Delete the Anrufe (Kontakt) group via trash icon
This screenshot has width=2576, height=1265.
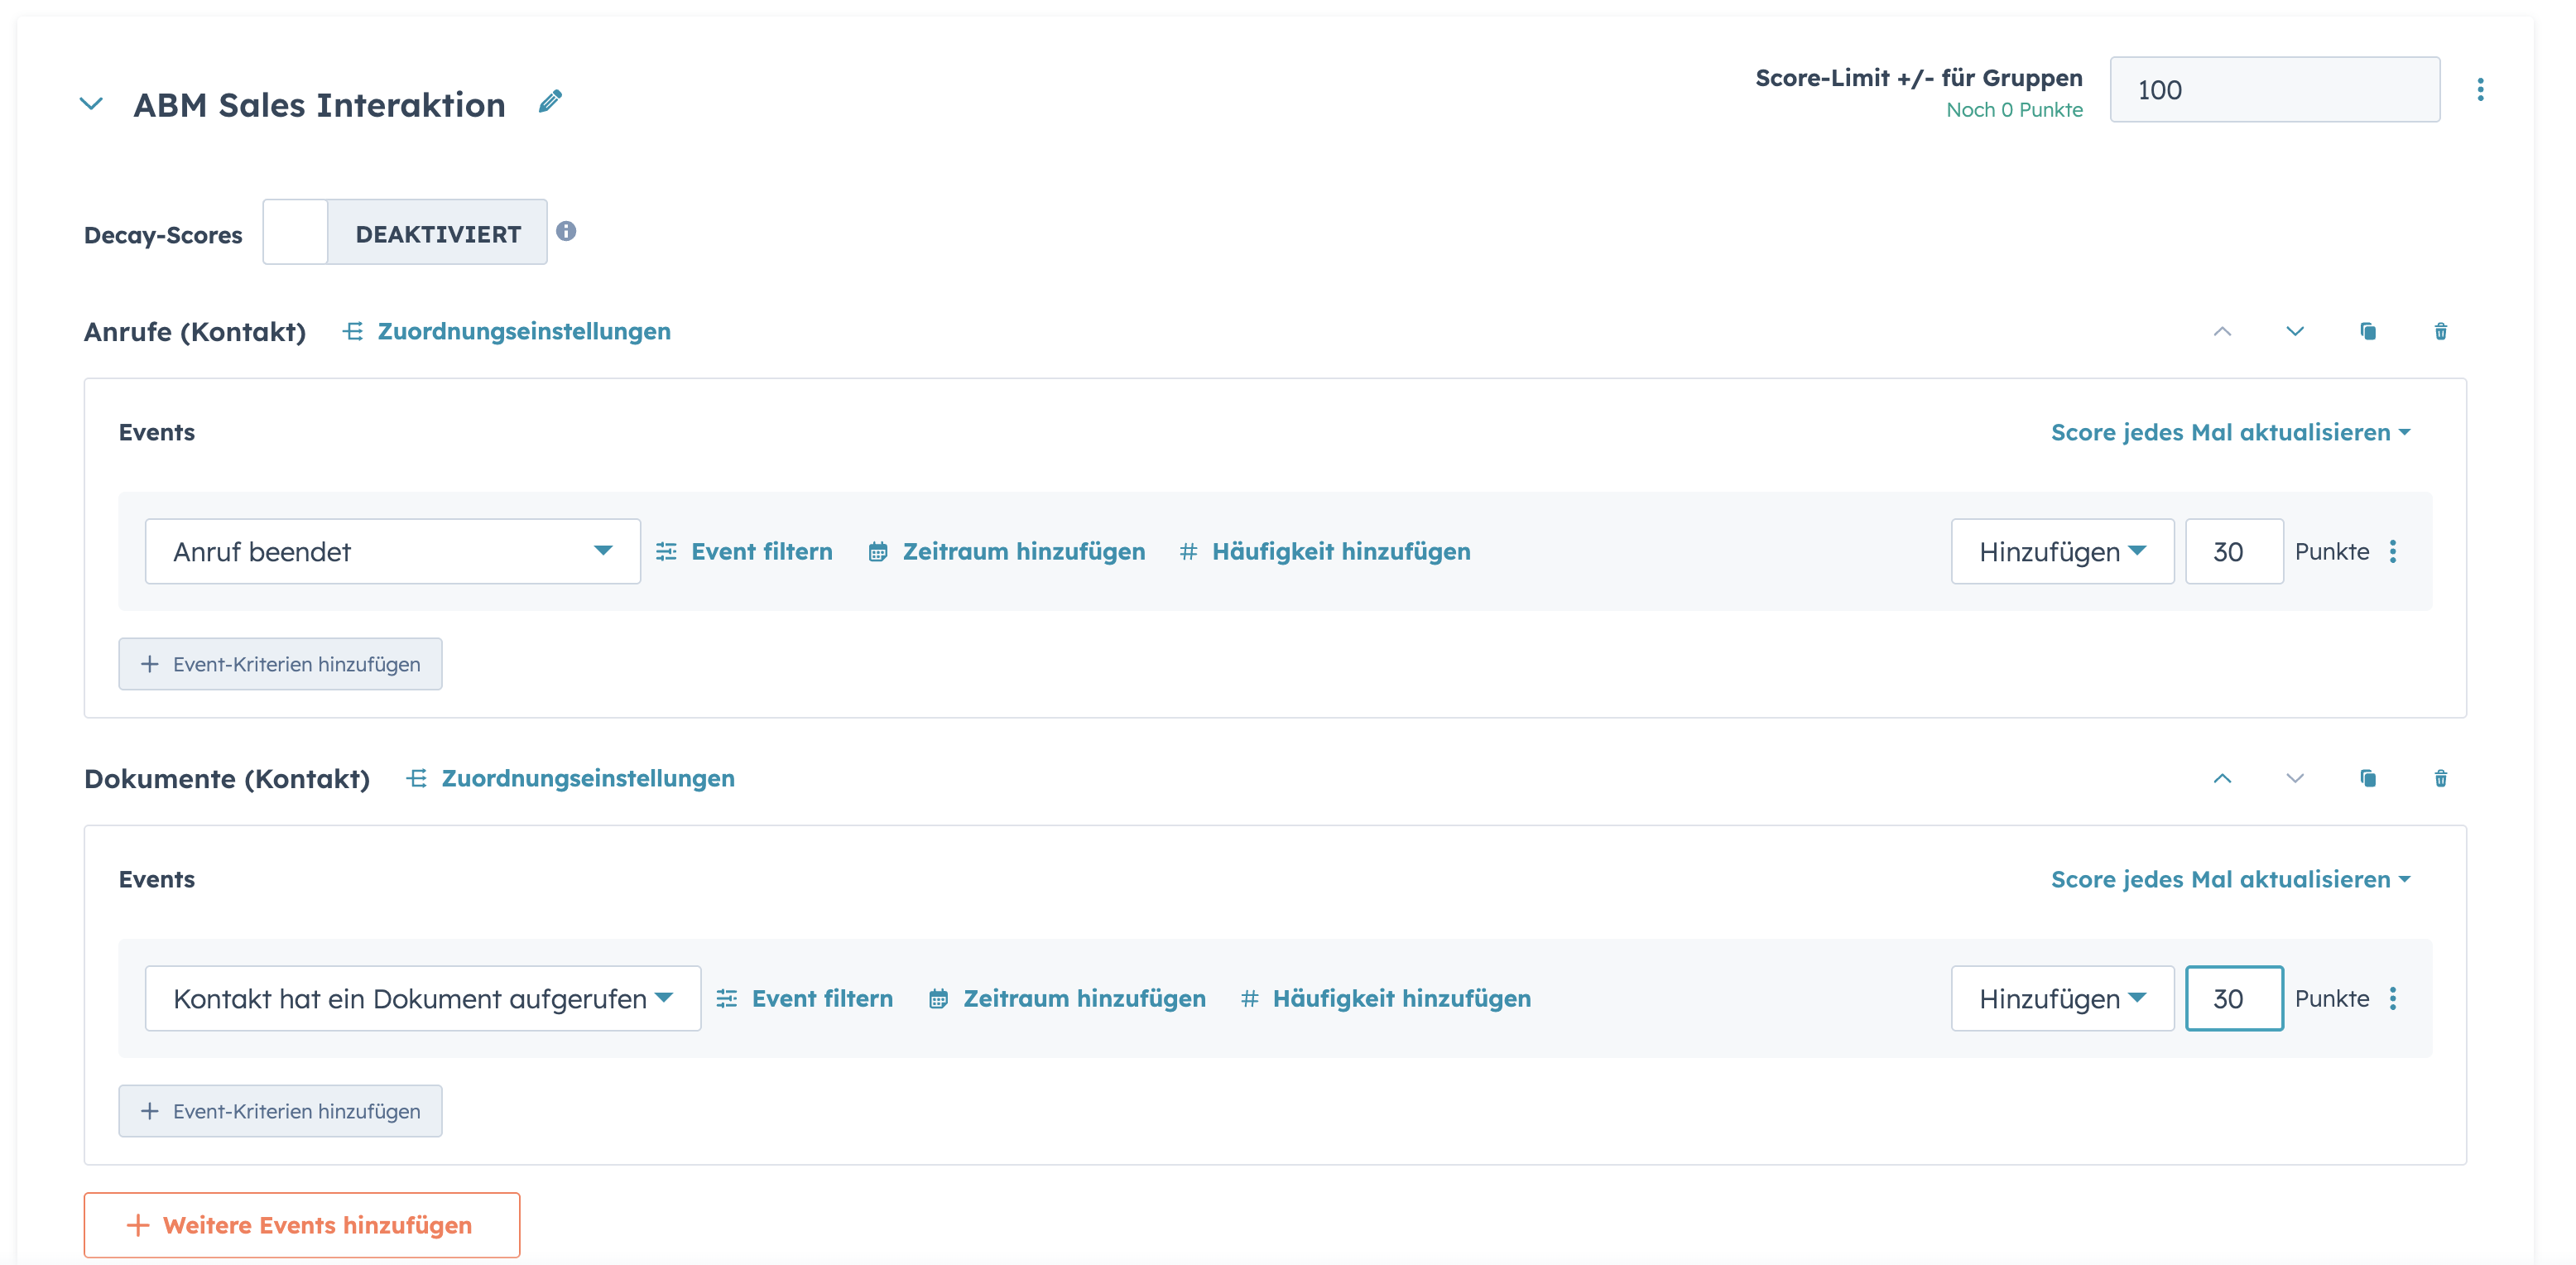click(x=2441, y=331)
